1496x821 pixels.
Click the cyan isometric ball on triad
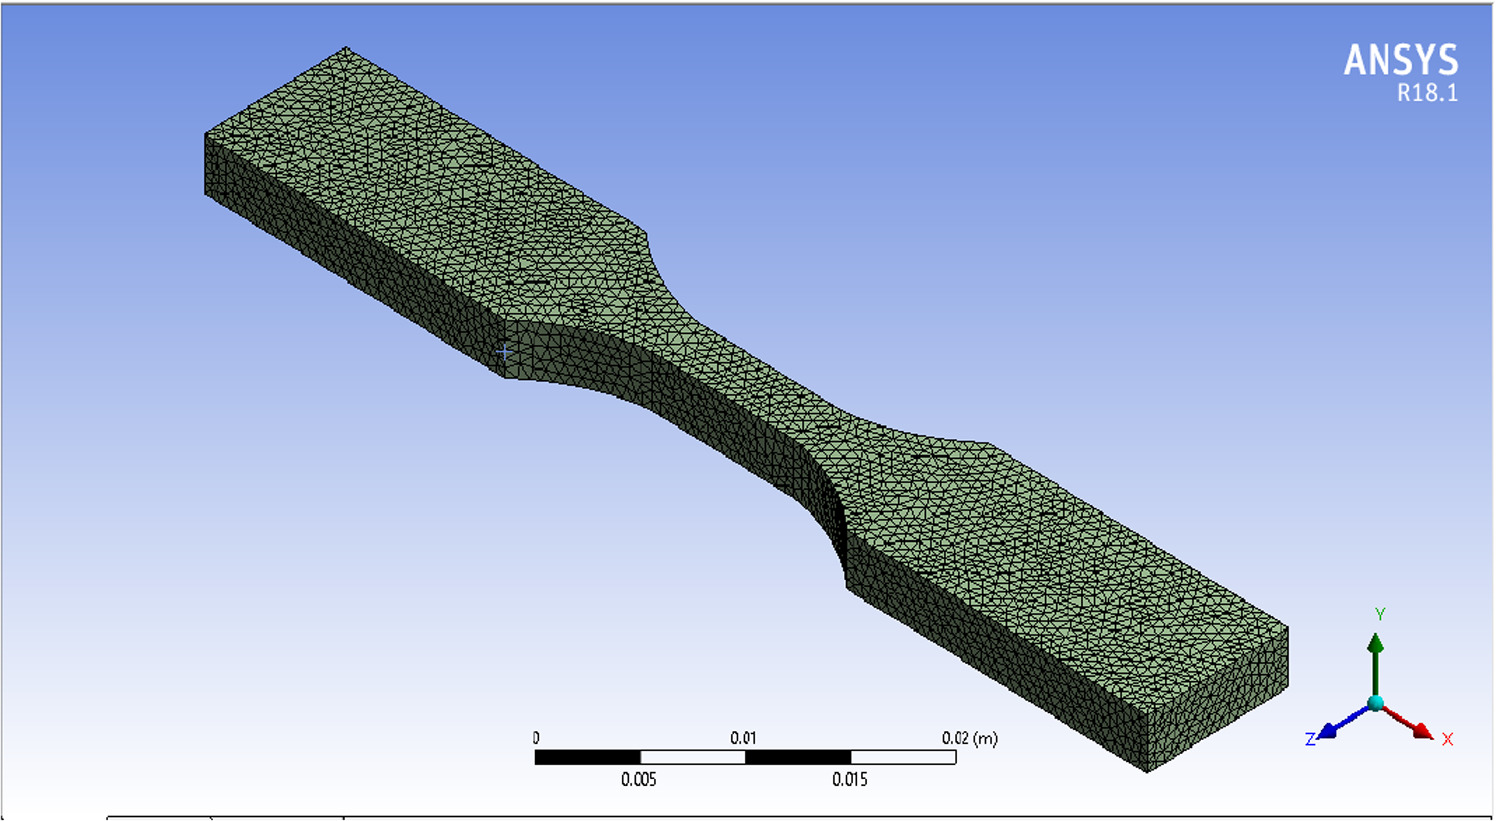click(x=1377, y=704)
